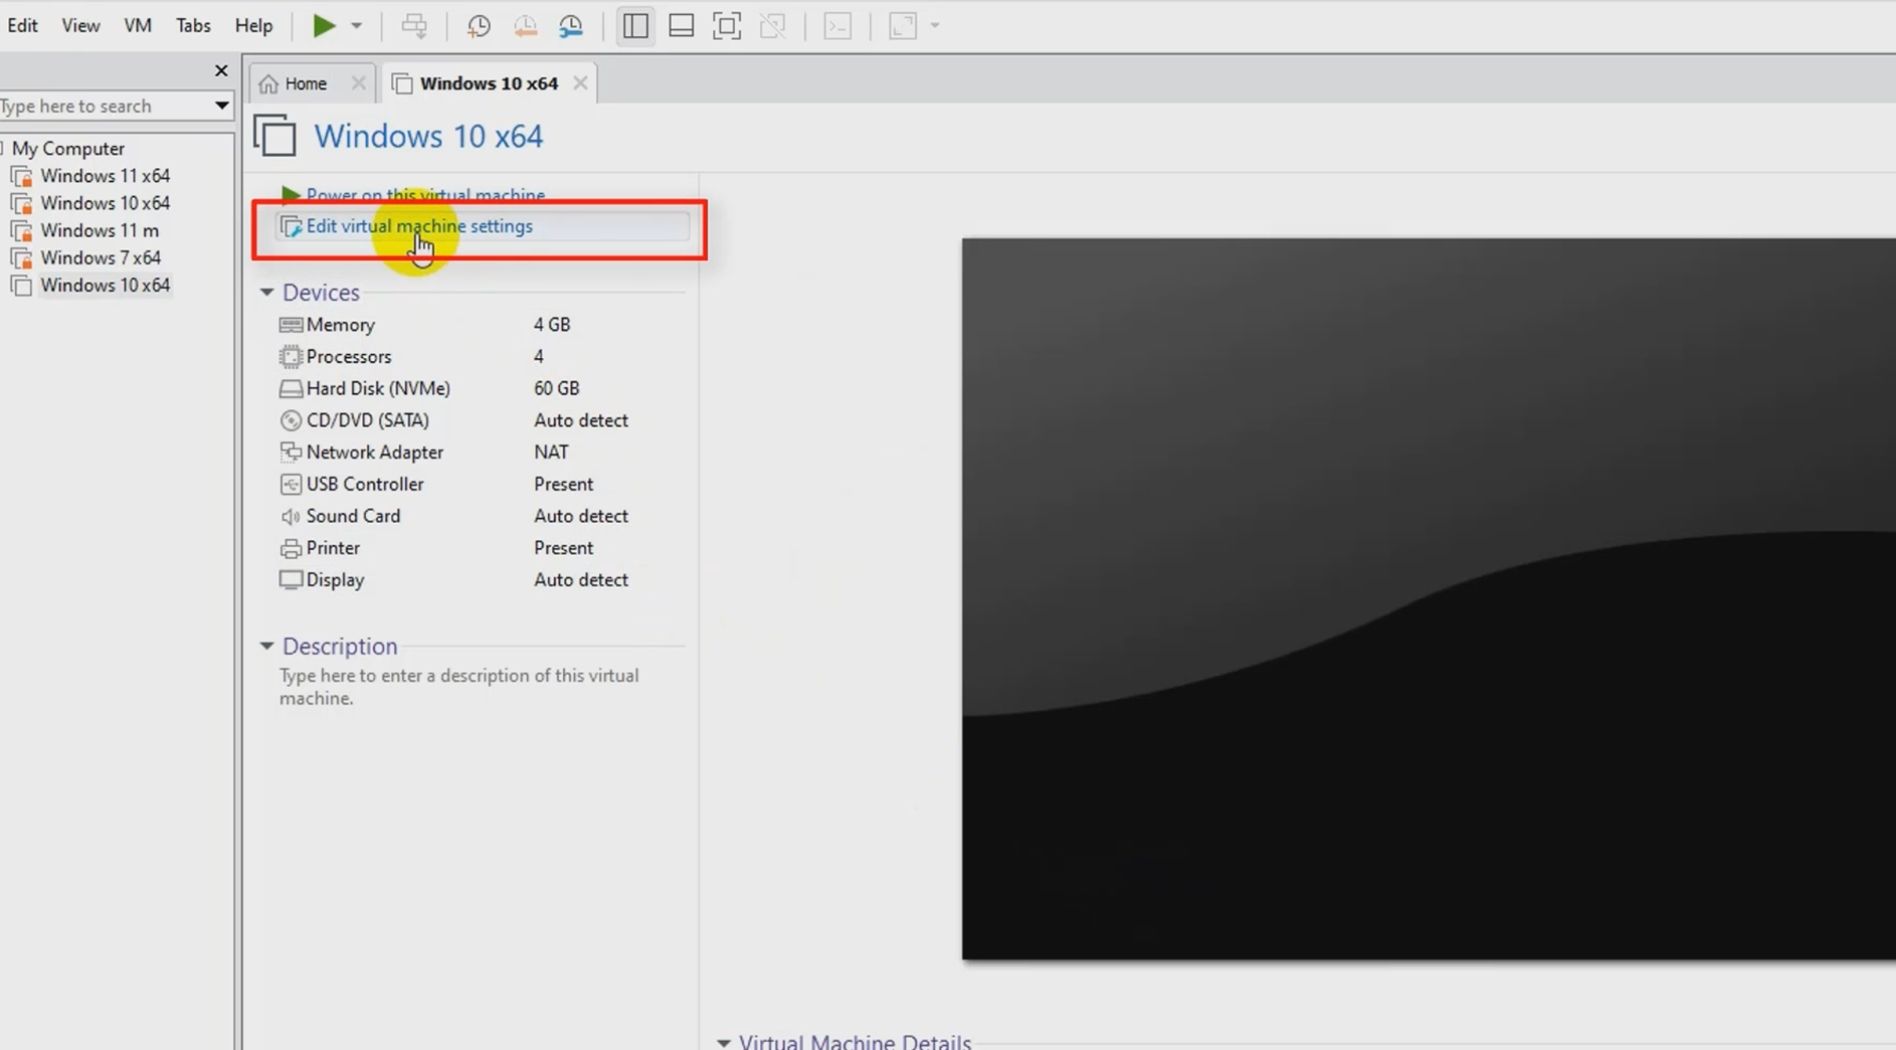Click the revert to snapshot icon
1896x1050 pixels.
click(x=525, y=26)
